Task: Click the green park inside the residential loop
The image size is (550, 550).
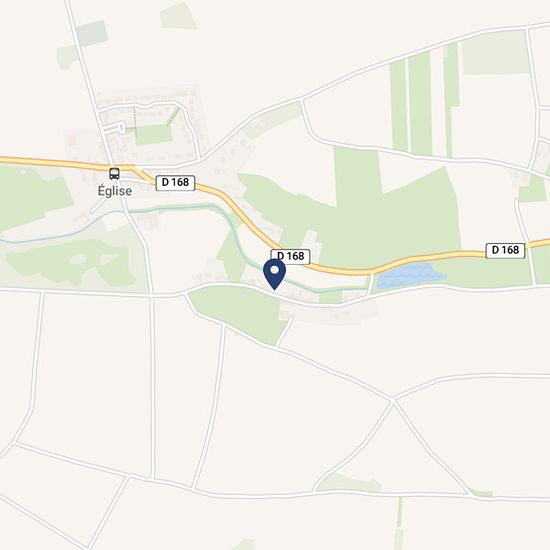Action: tap(153, 134)
